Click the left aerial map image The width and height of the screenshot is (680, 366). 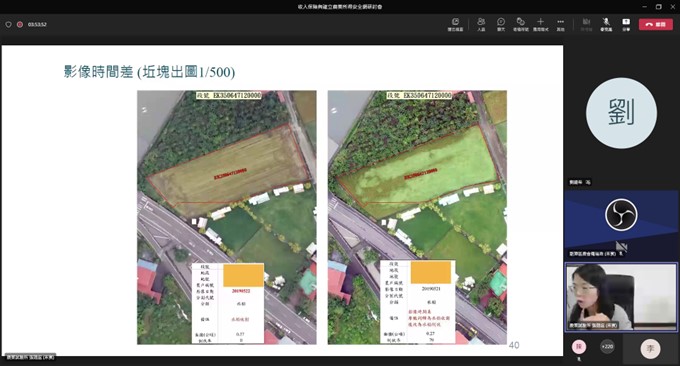[227, 217]
